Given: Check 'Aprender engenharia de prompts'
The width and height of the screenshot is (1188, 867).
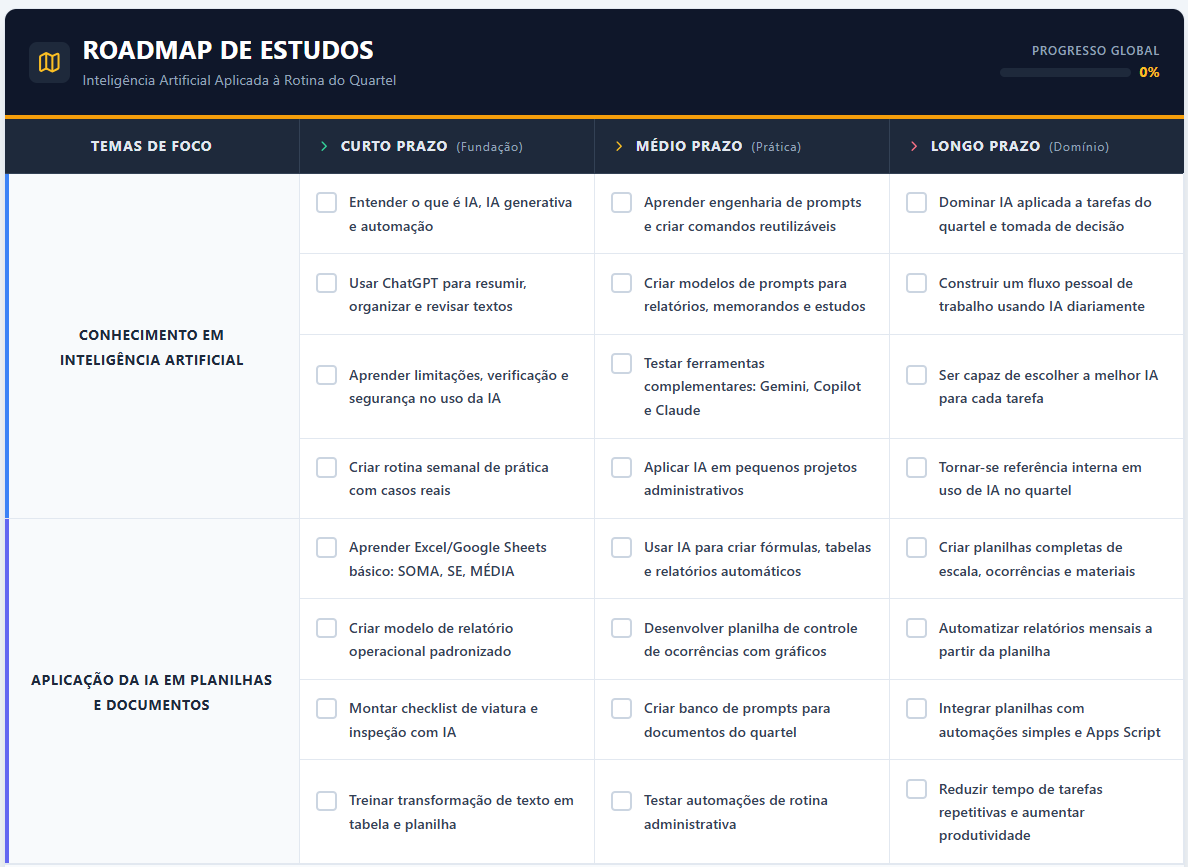Looking at the screenshot, I should pos(621,202).
